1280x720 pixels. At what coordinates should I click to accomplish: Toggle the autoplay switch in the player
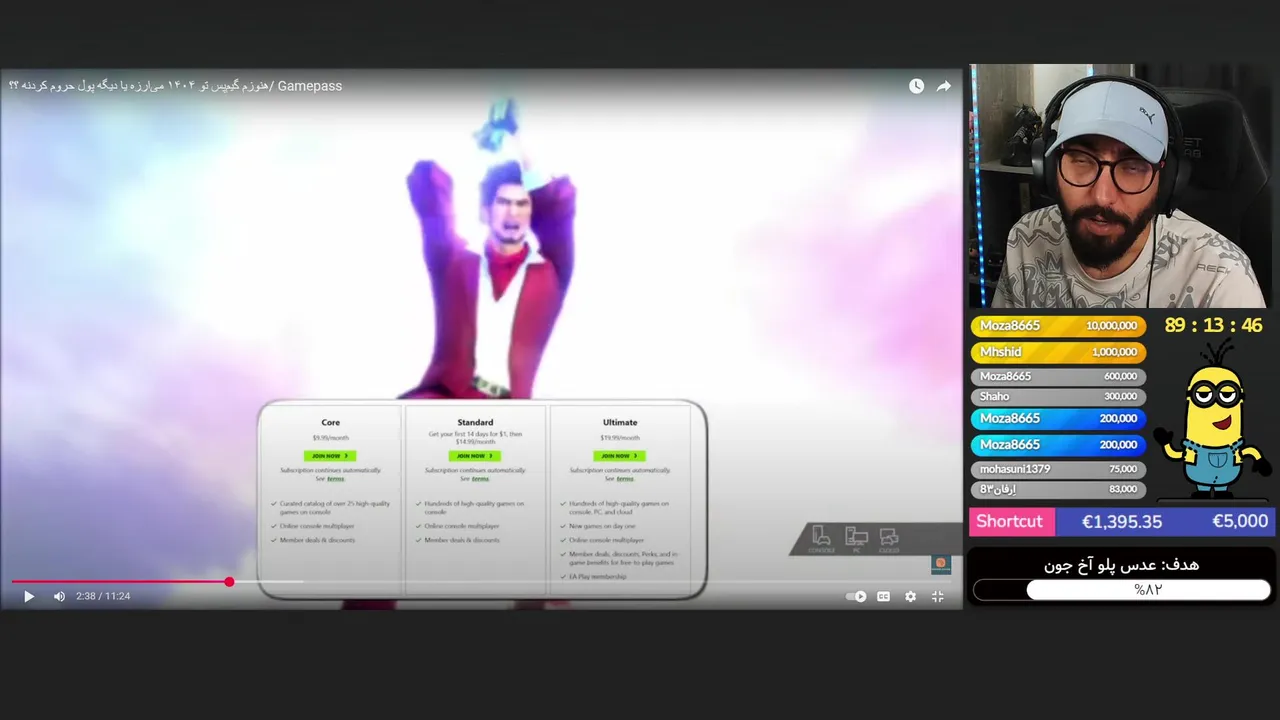tap(856, 596)
